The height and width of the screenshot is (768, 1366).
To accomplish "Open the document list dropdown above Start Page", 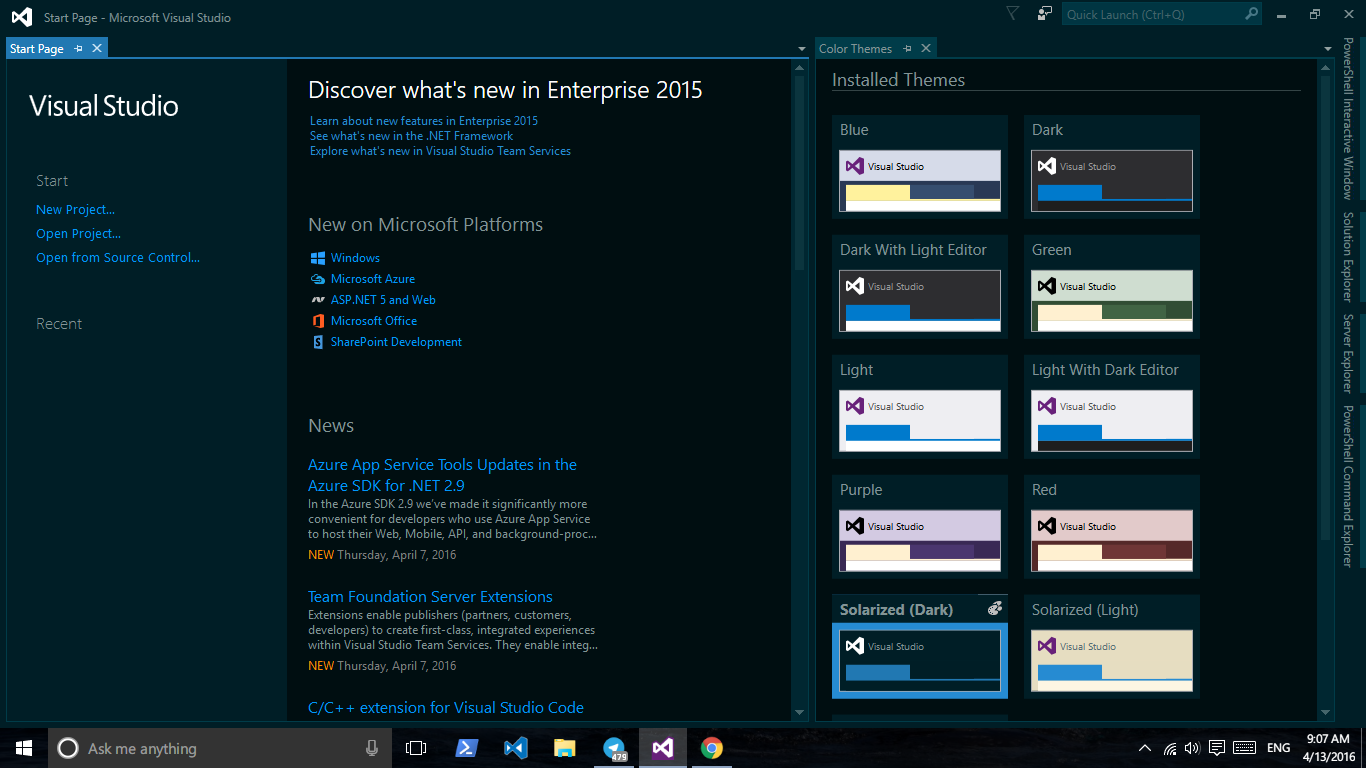I will (802, 49).
